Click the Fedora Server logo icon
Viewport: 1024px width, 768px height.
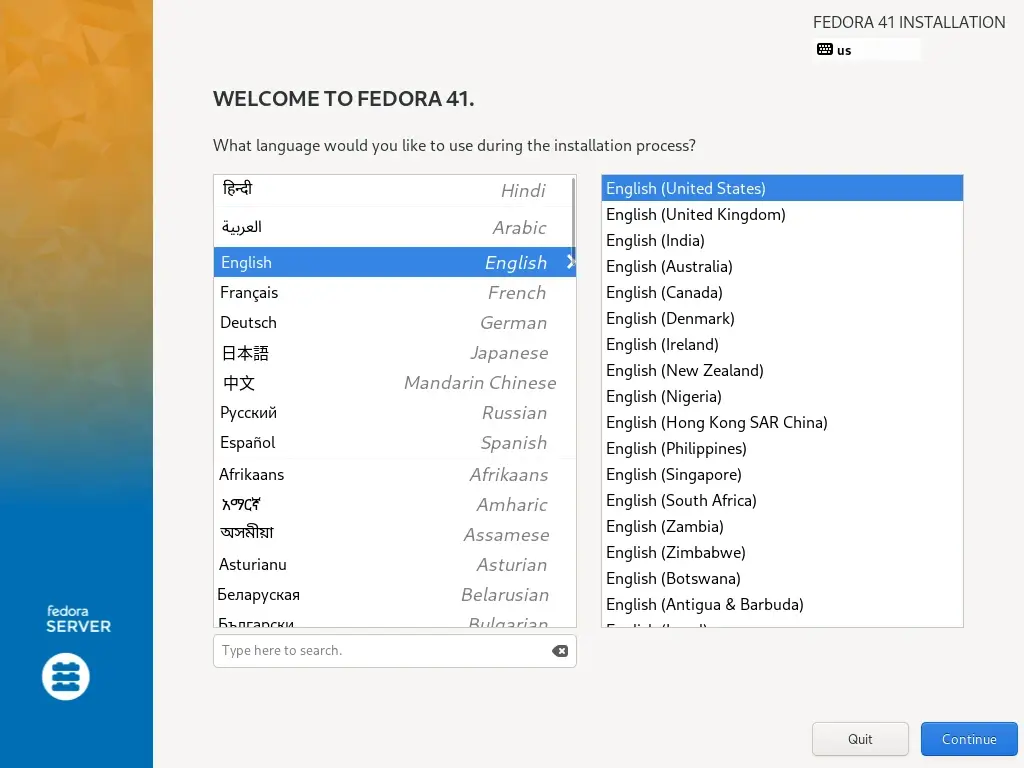click(x=66, y=677)
